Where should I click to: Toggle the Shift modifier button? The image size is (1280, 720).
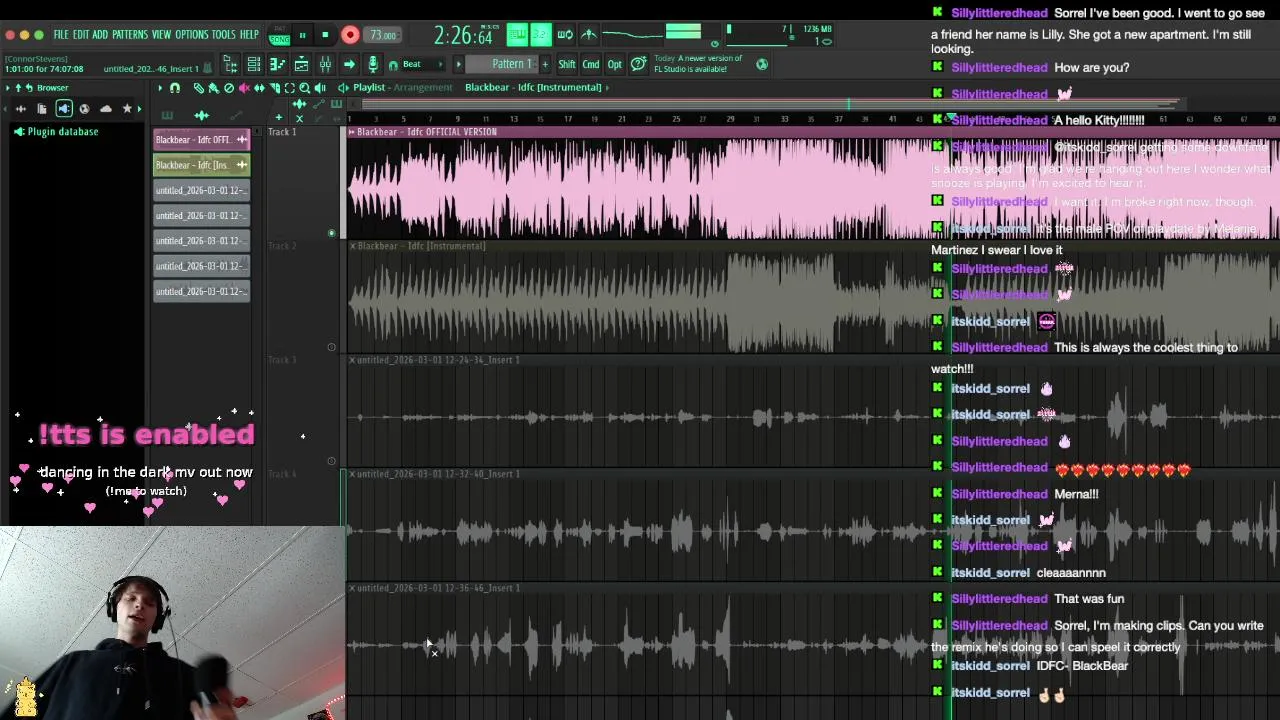(566, 64)
